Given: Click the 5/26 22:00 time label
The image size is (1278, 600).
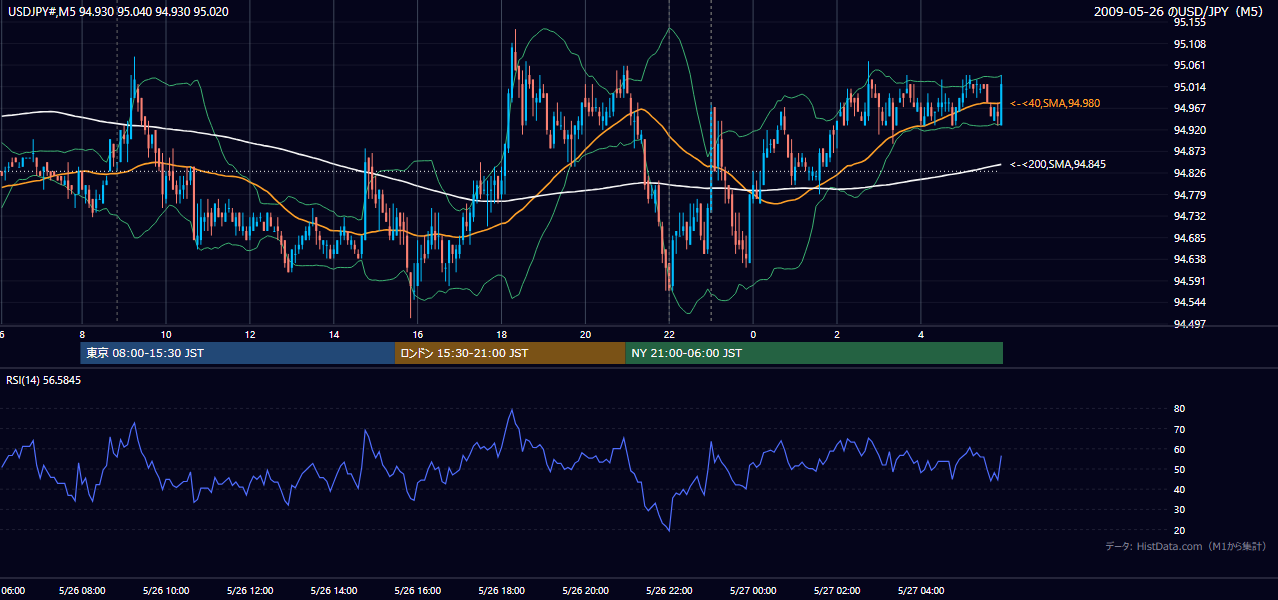Looking at the screenshot, I should click(670, 590).
